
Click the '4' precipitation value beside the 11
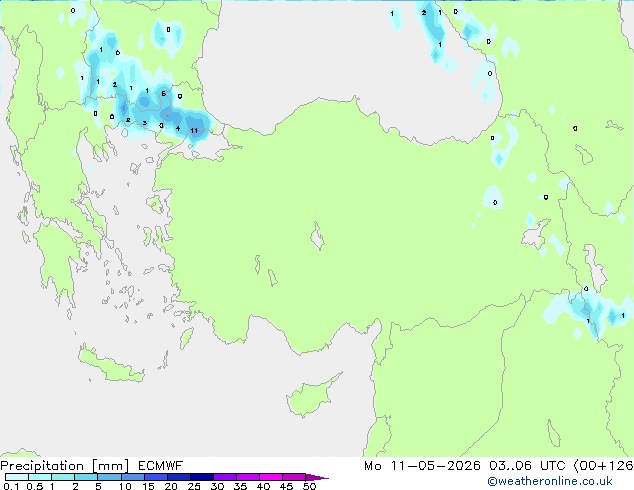coord(178,129)
